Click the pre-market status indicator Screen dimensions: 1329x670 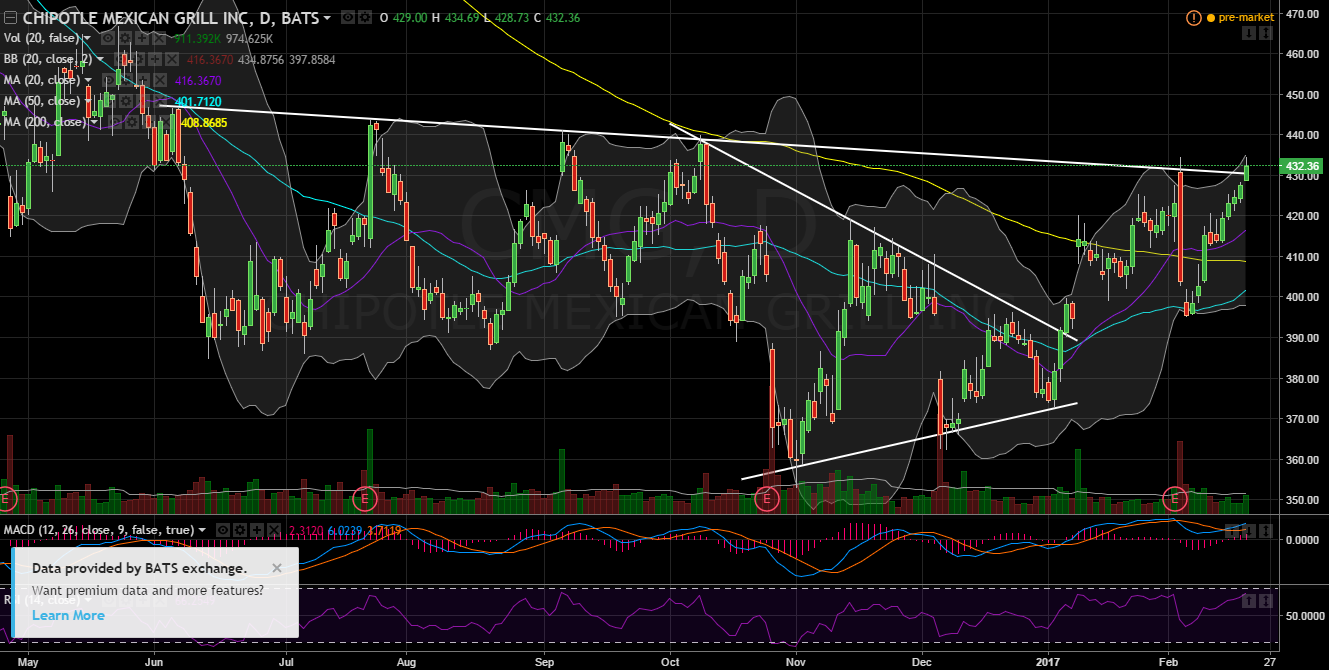tap(1241, 18)
